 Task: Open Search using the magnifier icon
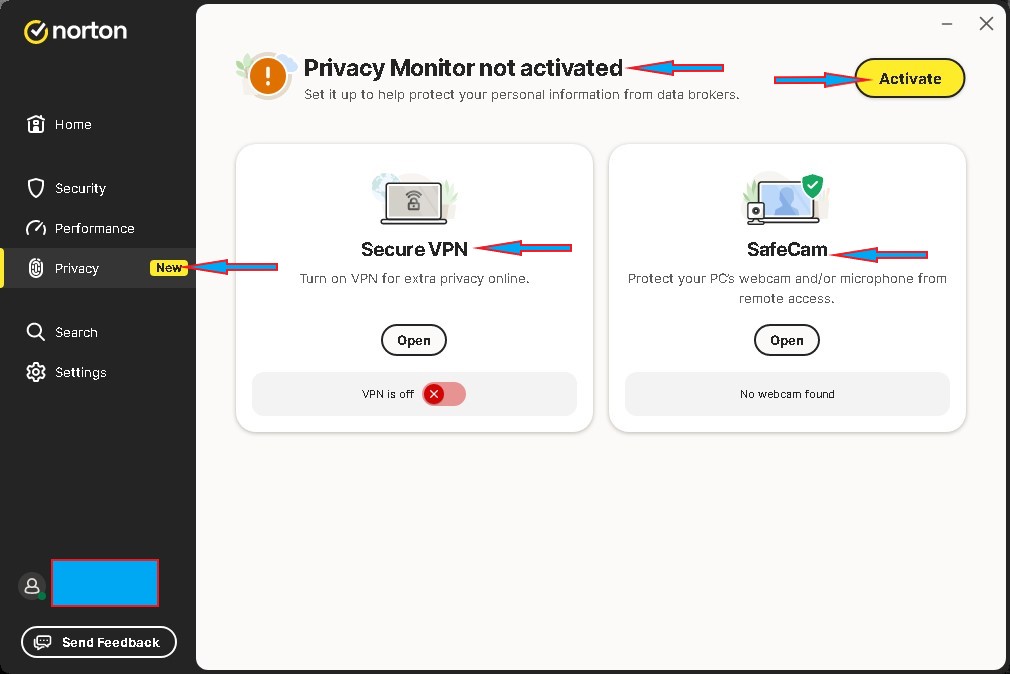click(35, 331)
